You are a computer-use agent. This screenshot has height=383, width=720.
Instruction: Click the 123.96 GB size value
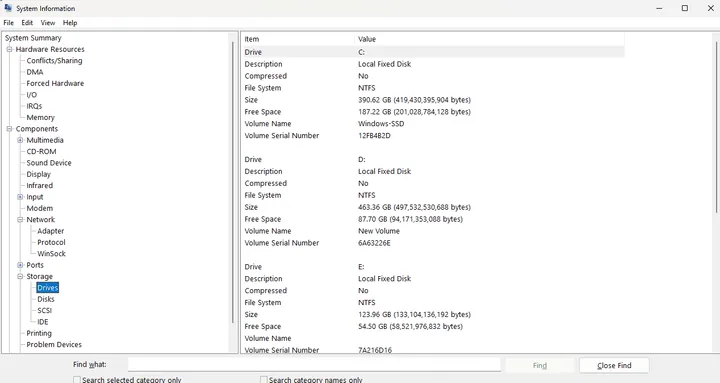[x=414, y=315]
